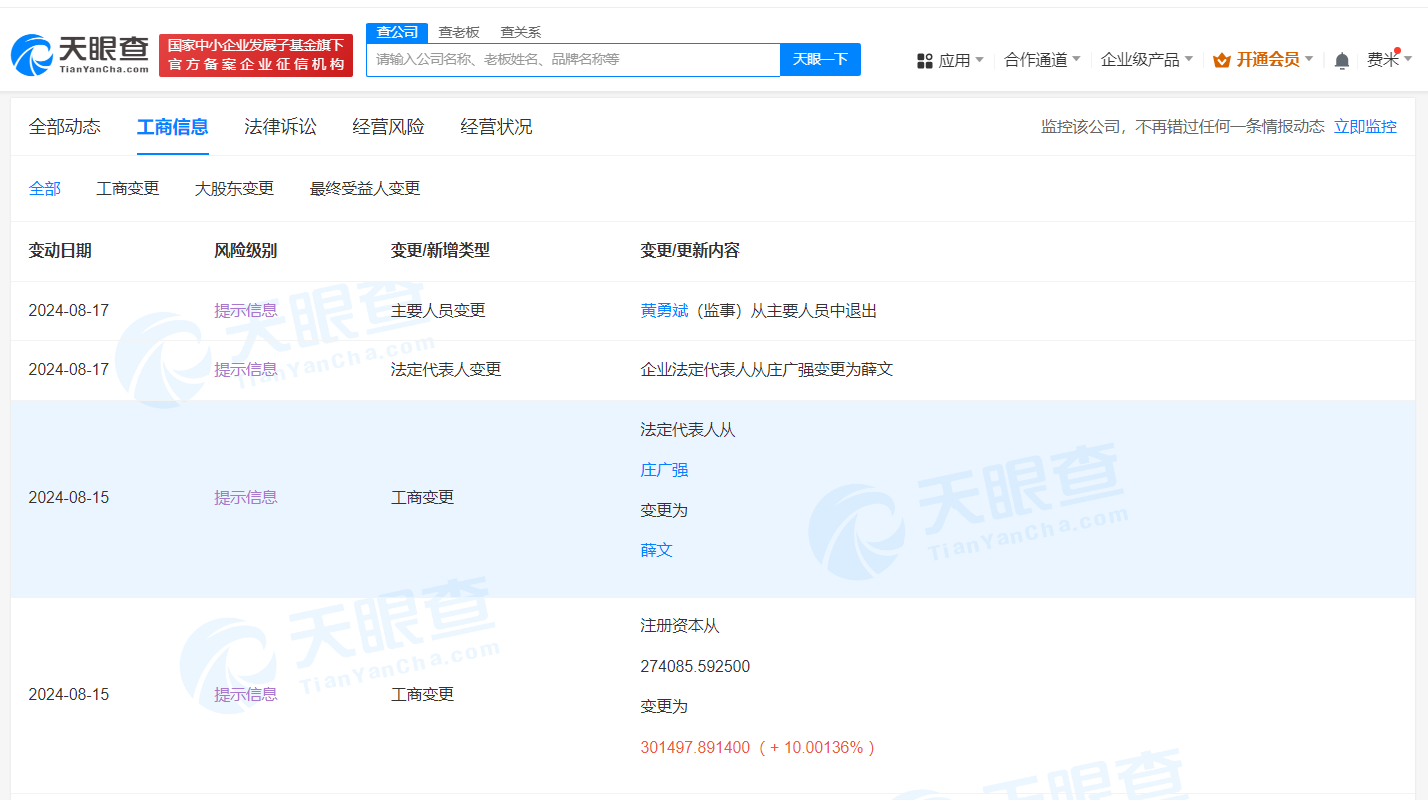Click the red official credit agency banner
1428x800 pixels.
pos(256,55)
